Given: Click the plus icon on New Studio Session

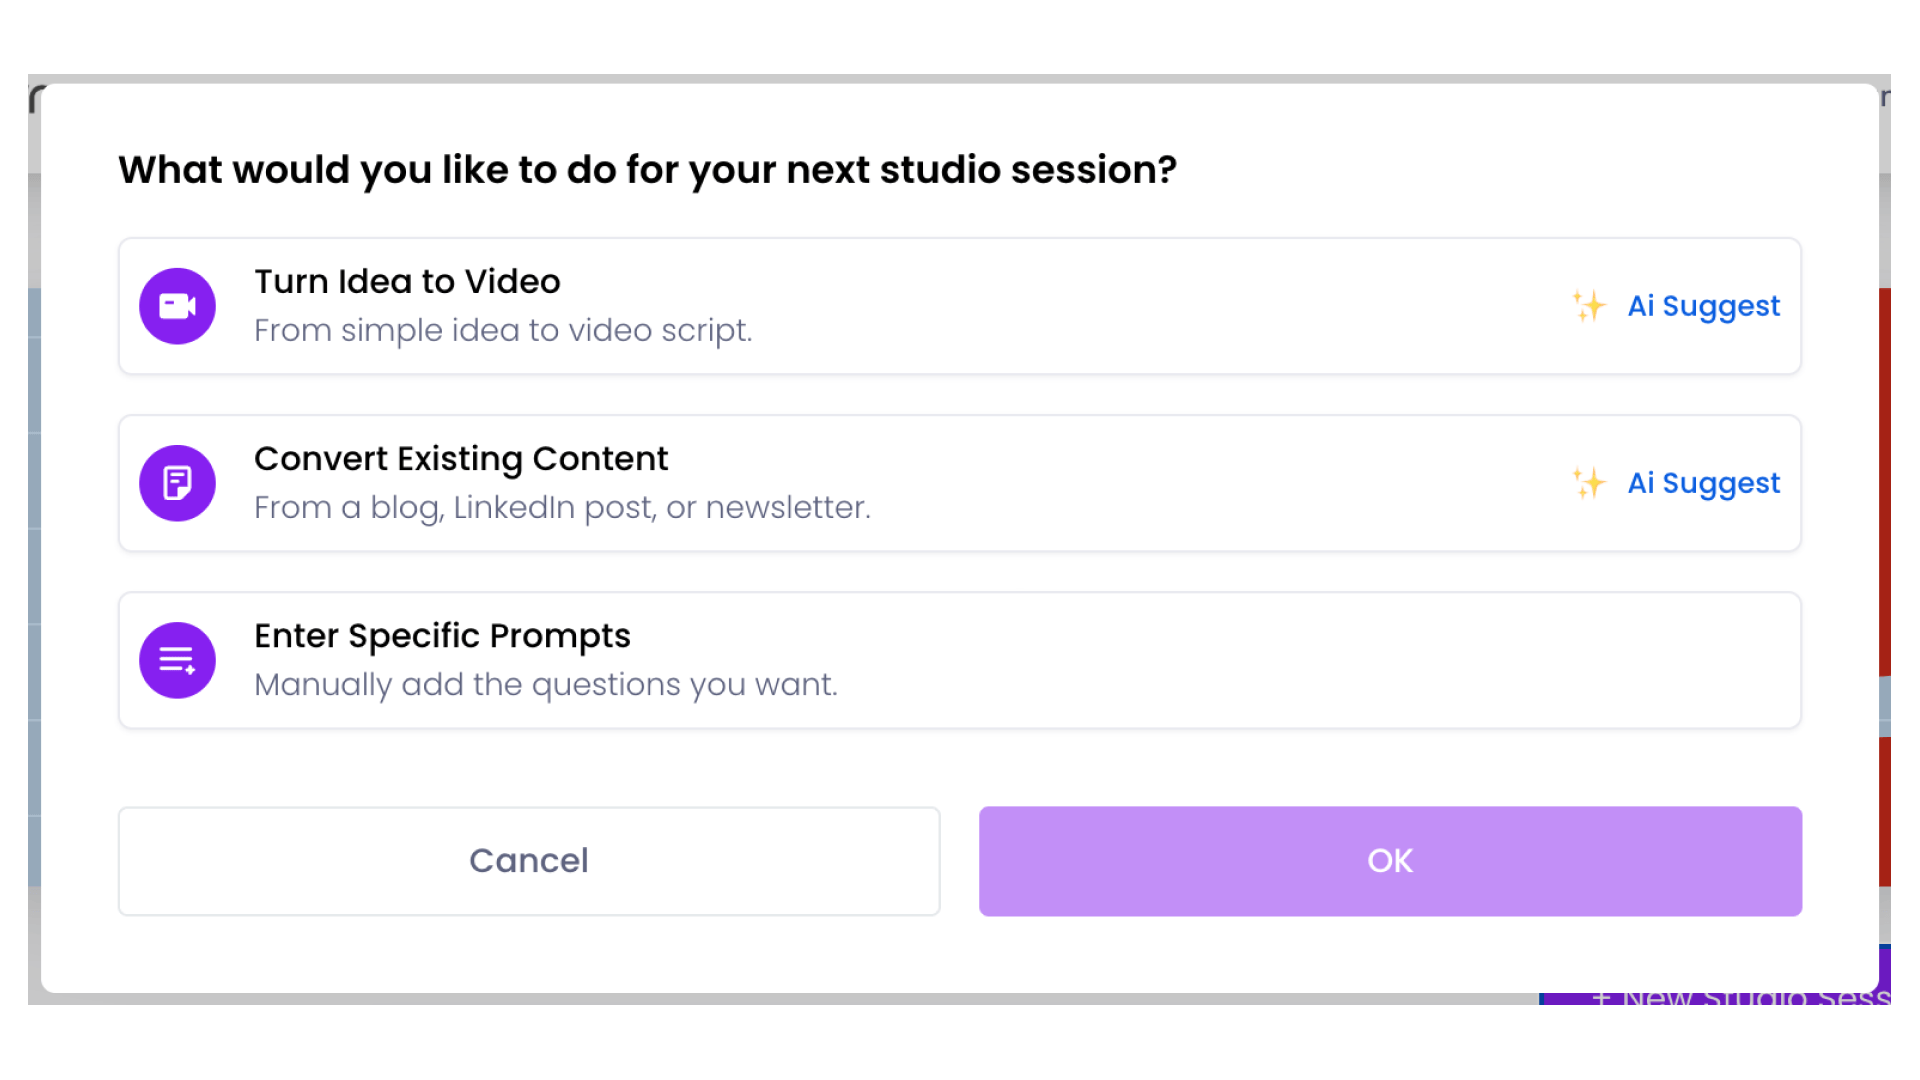Looking at the screenshot, I should click(1601, 998).
